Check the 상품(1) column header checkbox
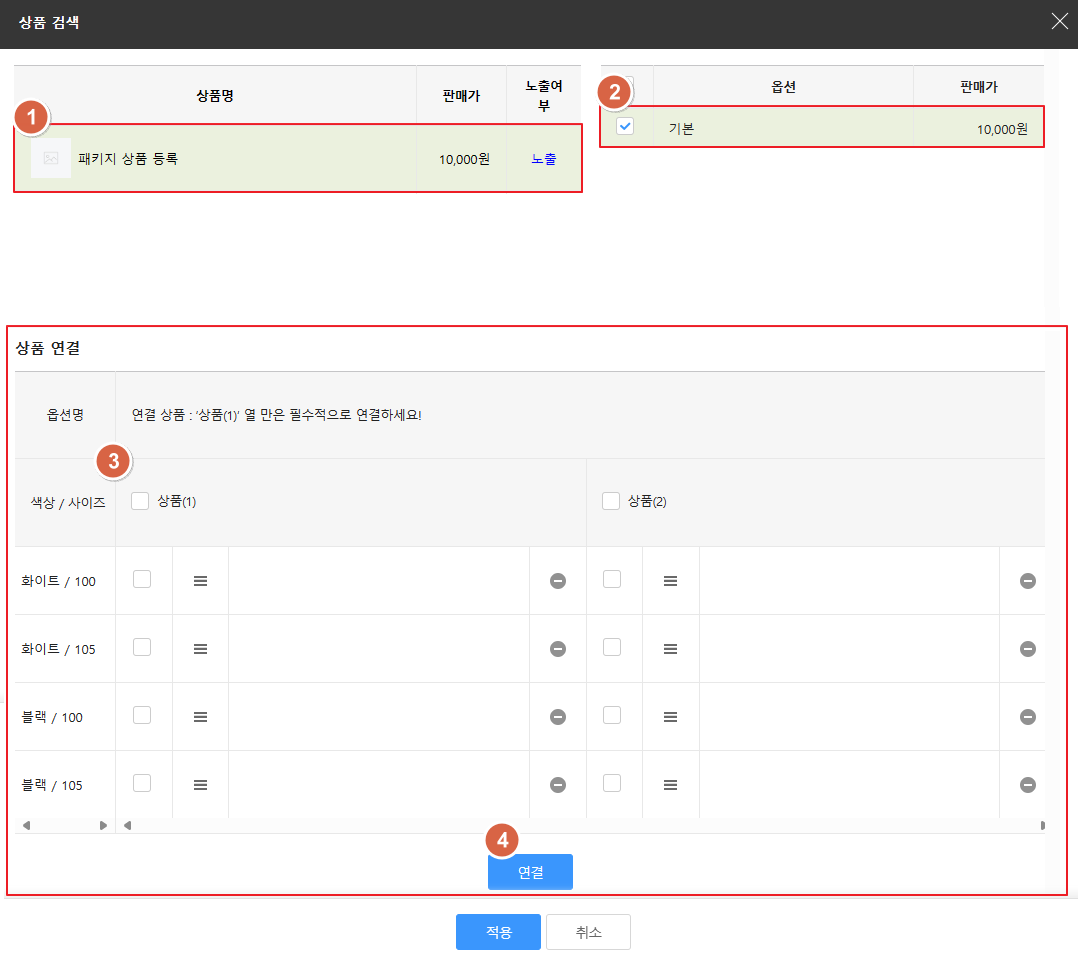This screenshot has width=1078, height=971. (x=140, y=501)
